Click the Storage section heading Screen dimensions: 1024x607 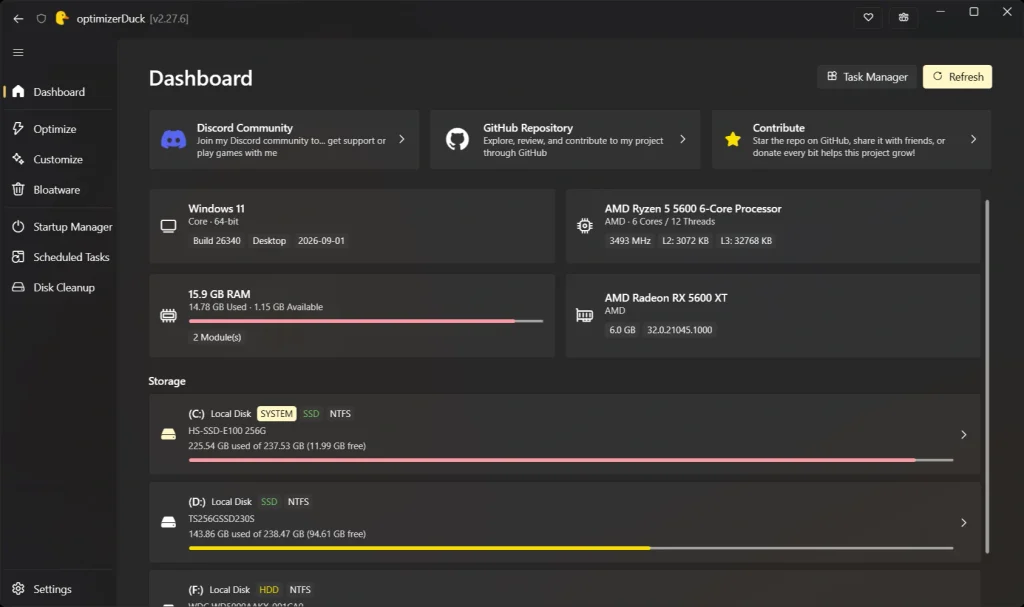[167, 381]
